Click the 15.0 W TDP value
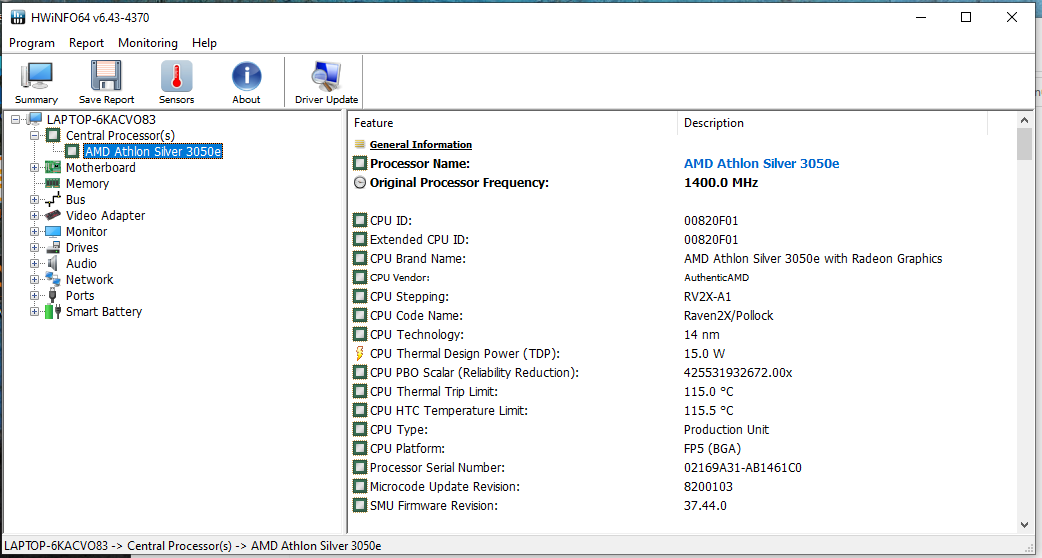The width and height of the screenshot is (1042, 558). pos(704,353)
